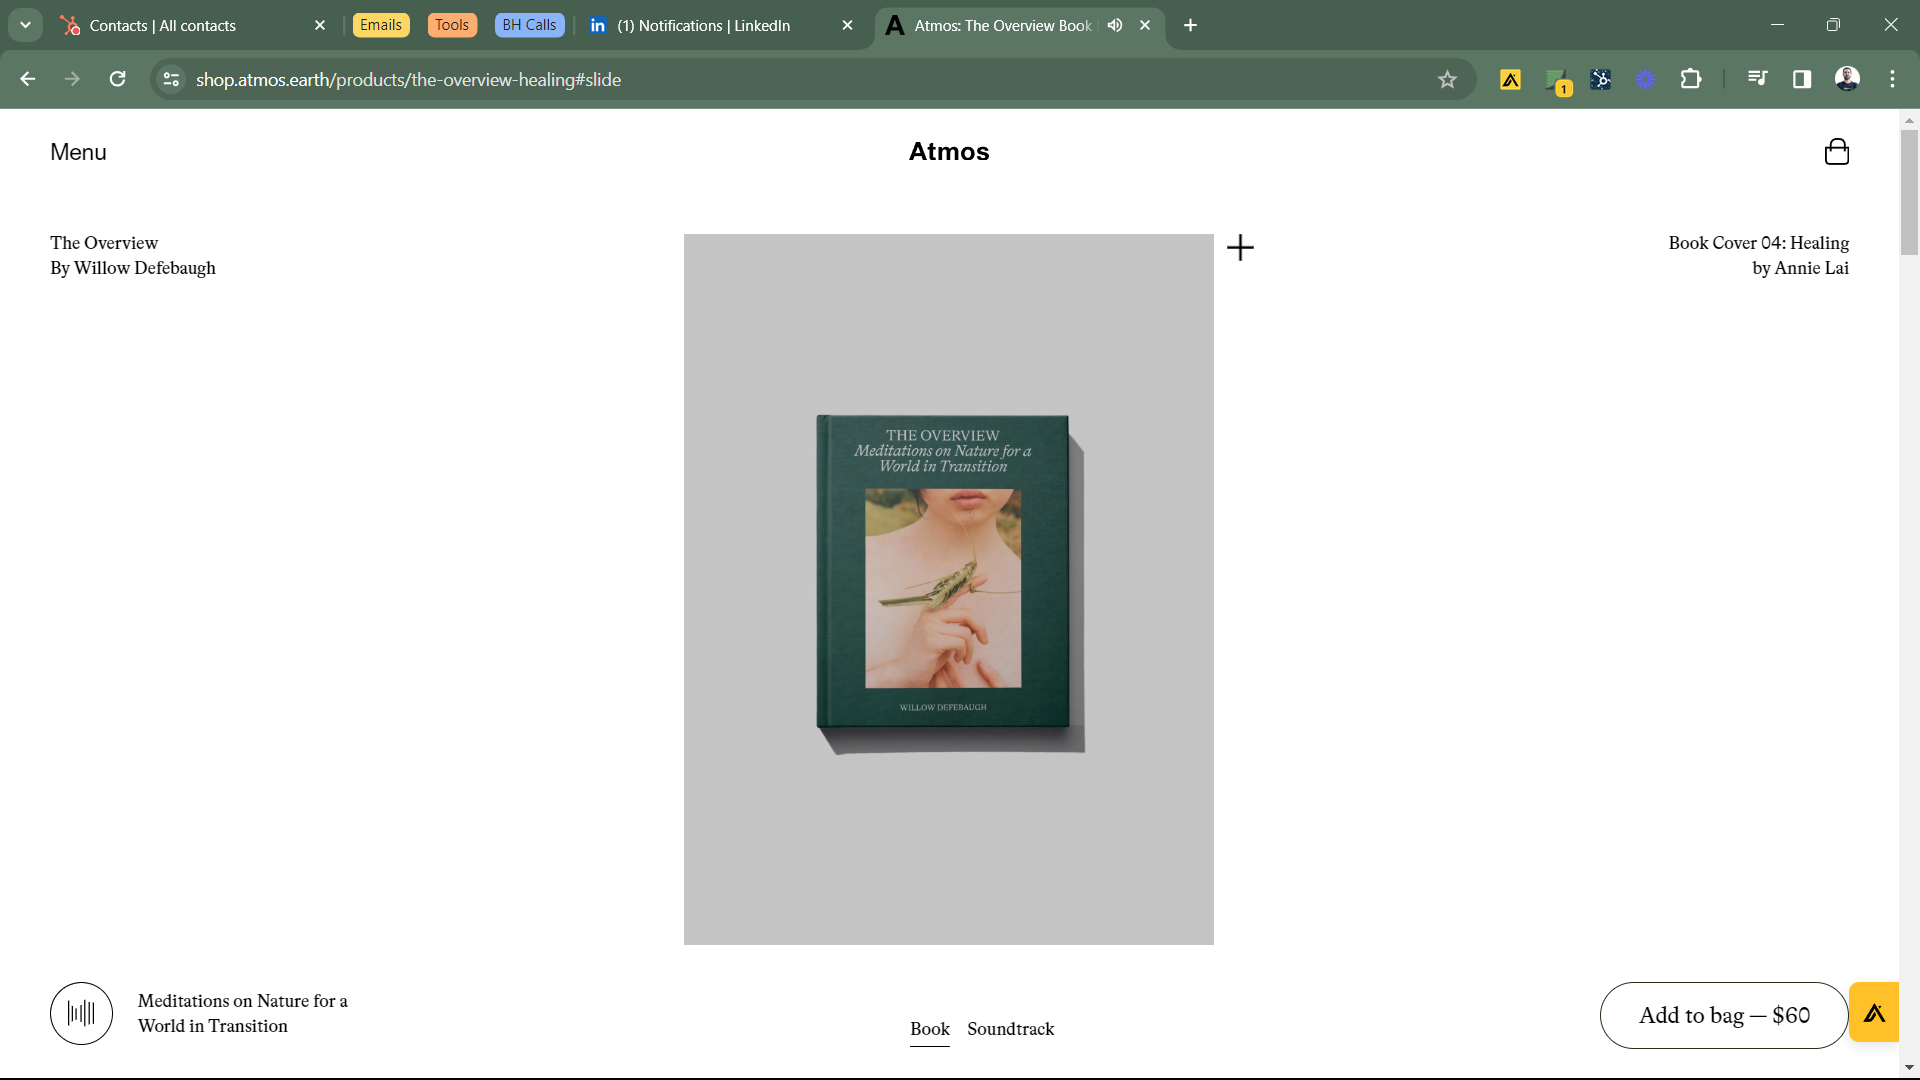1920x1080 pixels.
Task: View site information icon in address bar
Action: pos(172,79)
